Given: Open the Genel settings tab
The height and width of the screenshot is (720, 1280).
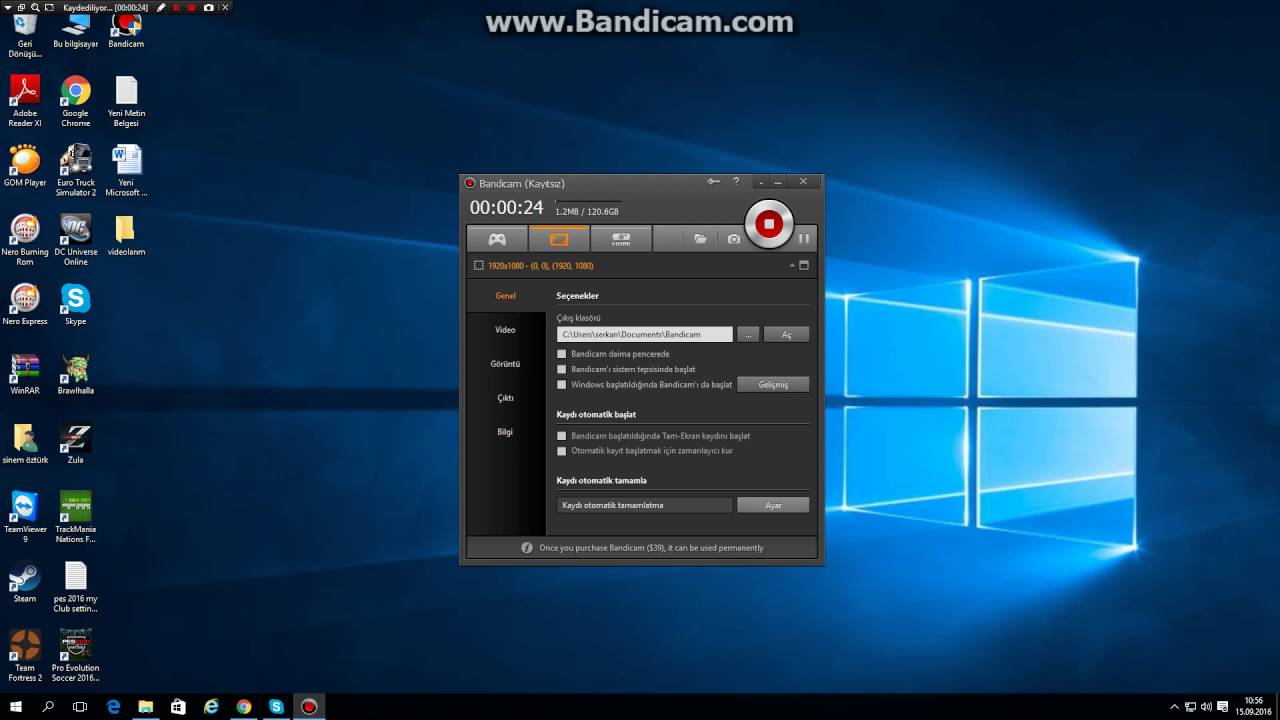Looking at the screenshot, I should 505,296.
